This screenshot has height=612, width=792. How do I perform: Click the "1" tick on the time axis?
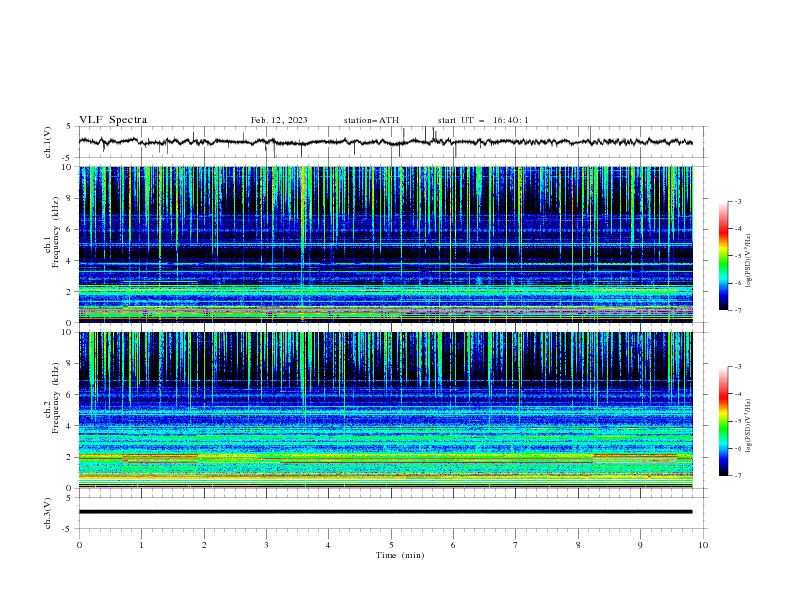coord(141,545)
